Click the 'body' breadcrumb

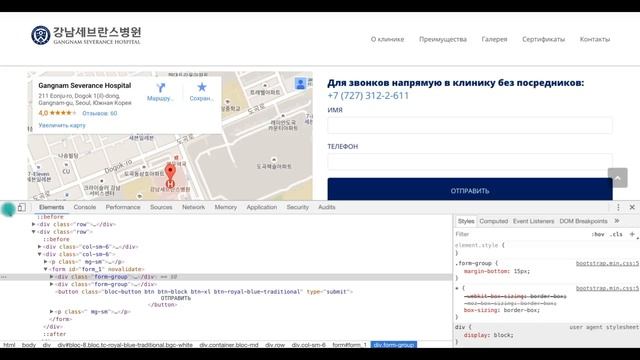[x=29, y=345]
